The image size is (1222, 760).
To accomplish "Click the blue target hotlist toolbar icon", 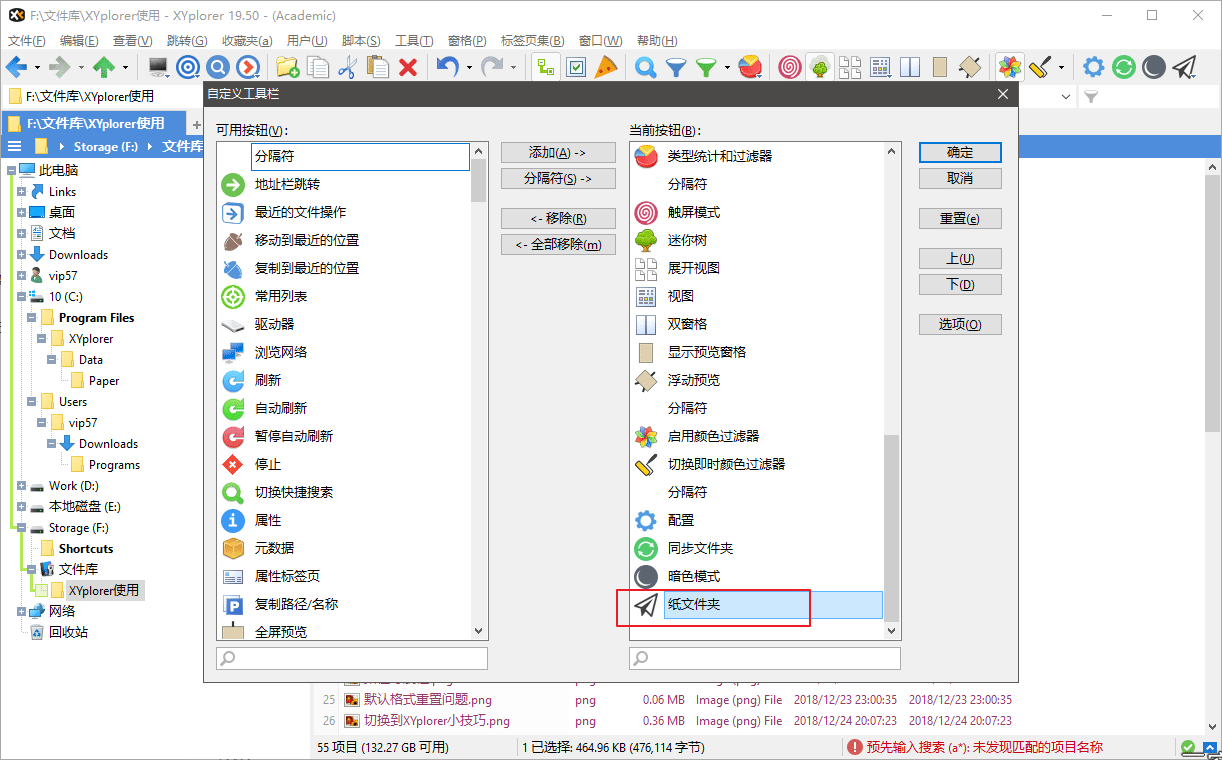I will [188, 67].
